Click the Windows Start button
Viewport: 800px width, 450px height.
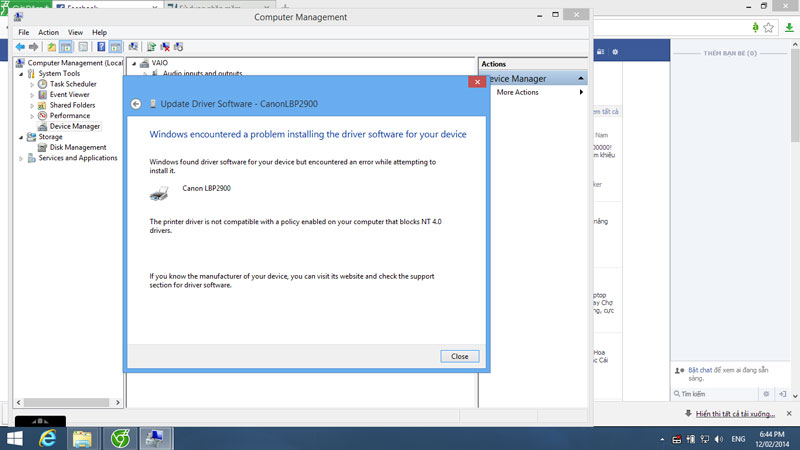[x=15, y=438]
